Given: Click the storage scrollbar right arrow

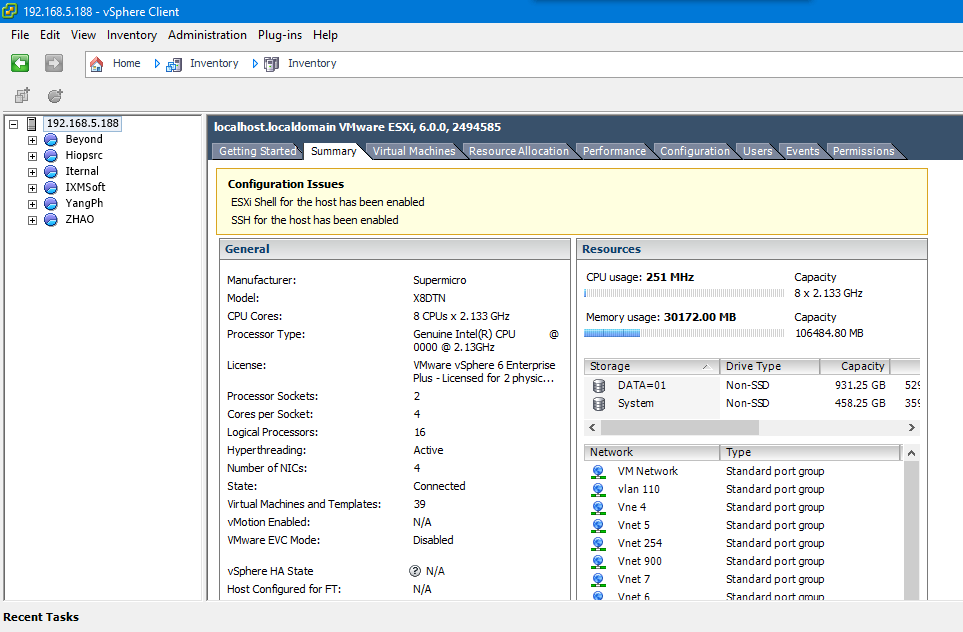Looking at the screenshot, I should 911,427.
